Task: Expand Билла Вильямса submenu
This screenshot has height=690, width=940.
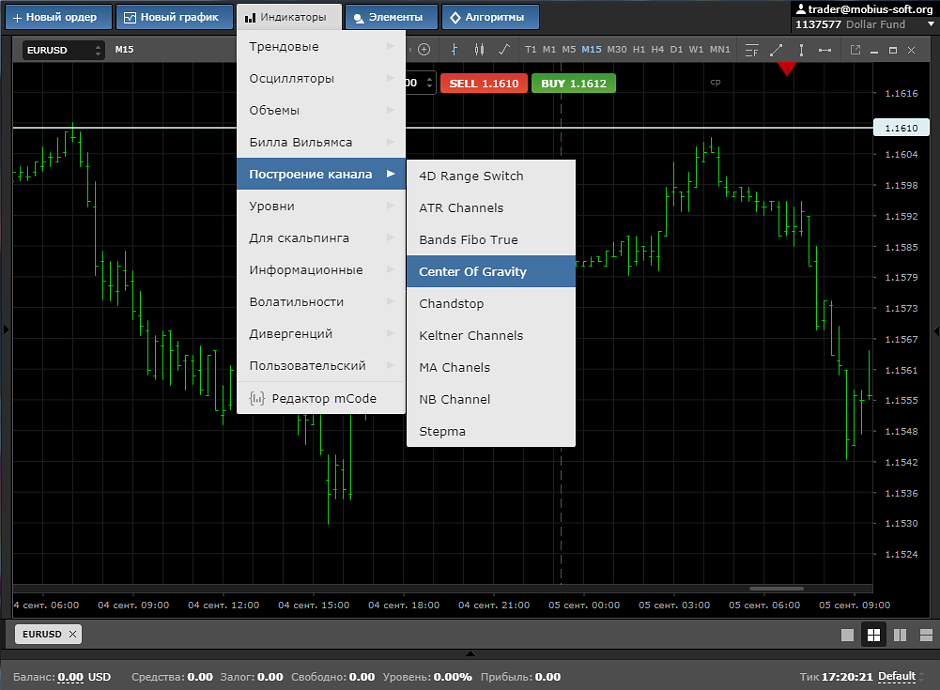Action: [321, 142]
